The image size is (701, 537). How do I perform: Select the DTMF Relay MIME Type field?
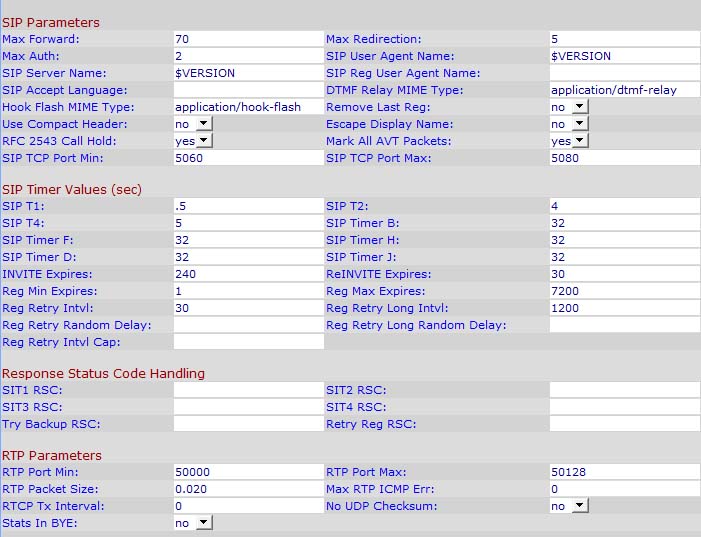[624, 90]
